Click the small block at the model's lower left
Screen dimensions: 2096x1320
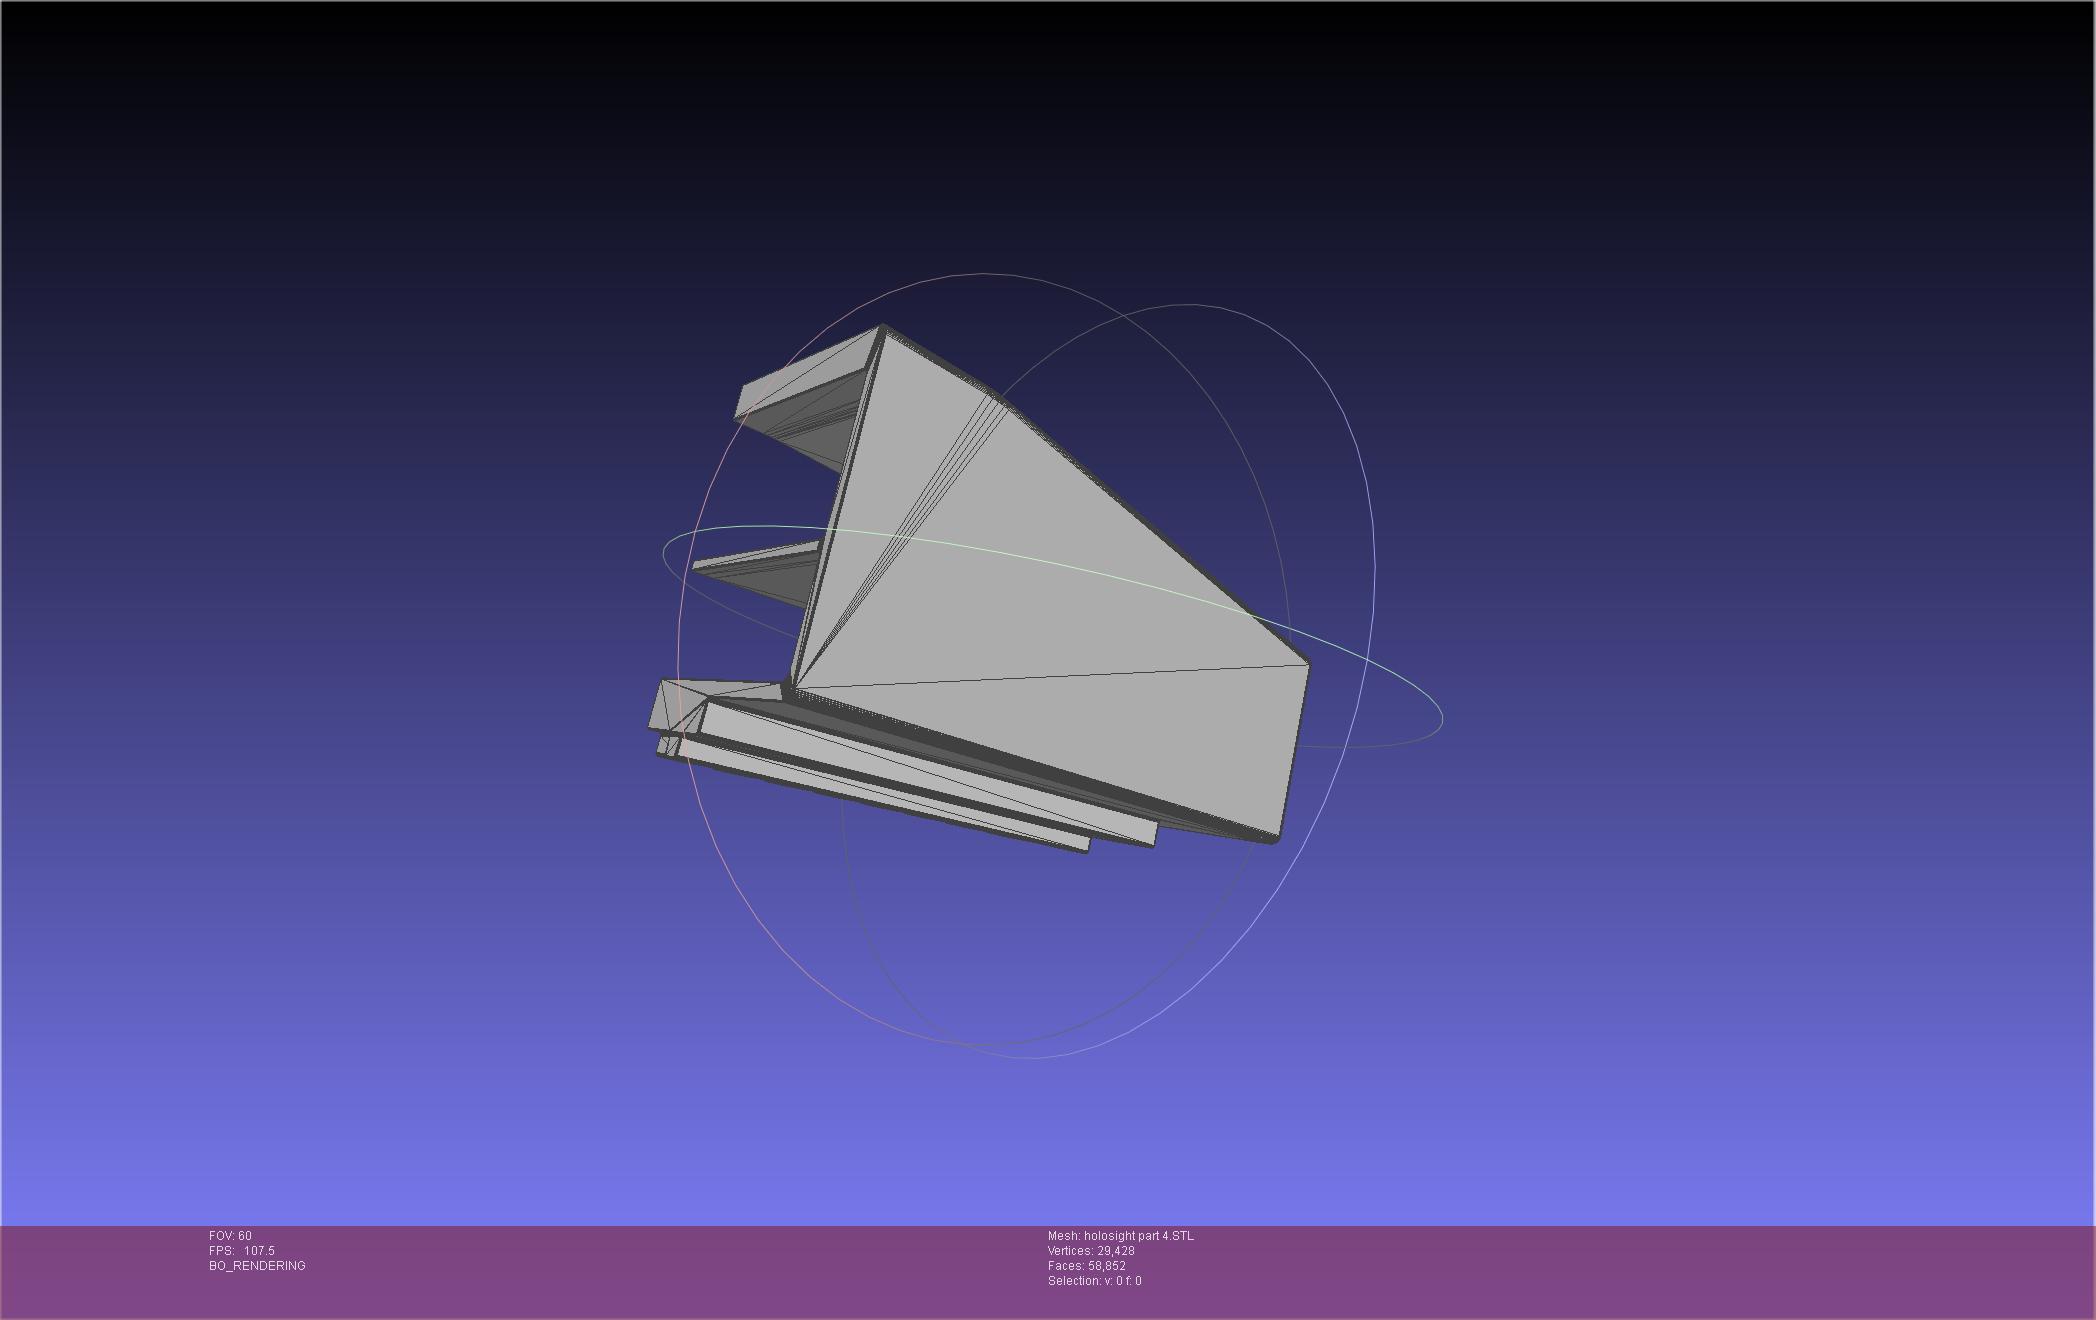coord(672,703)
